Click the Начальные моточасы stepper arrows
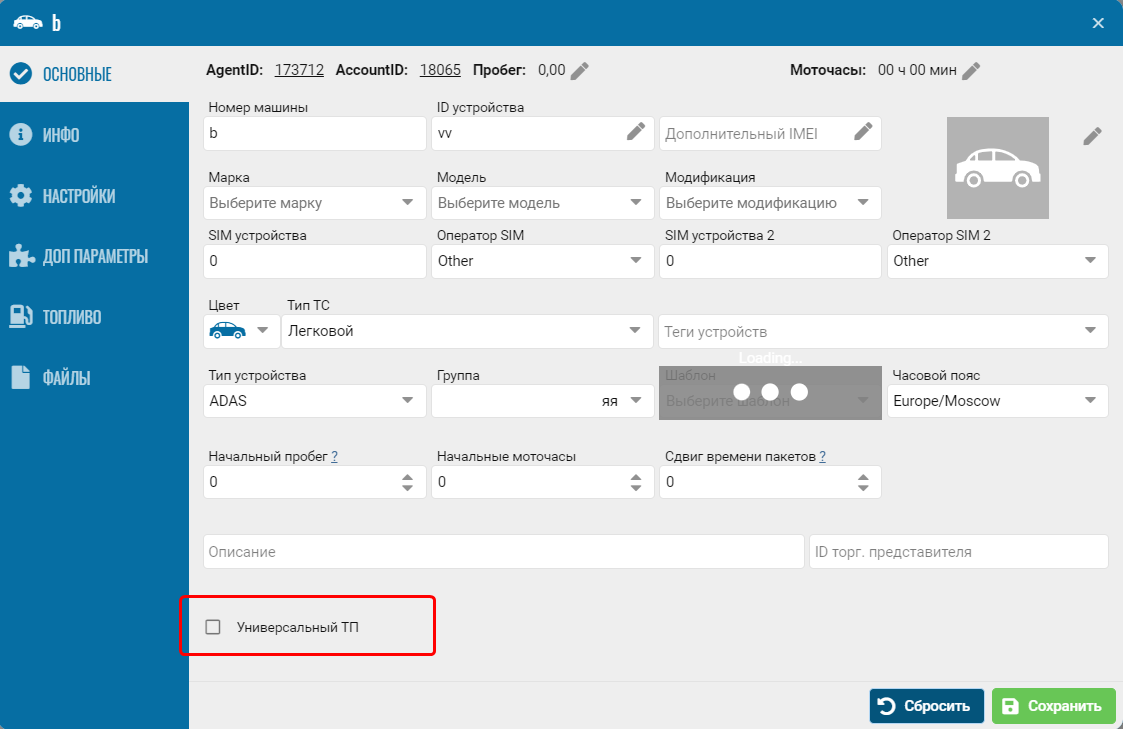 point(636,482)
